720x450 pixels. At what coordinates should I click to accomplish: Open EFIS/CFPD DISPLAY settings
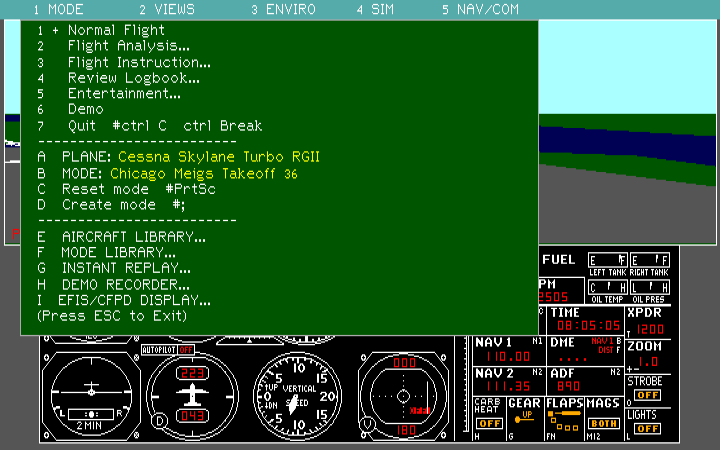[124, 300]
